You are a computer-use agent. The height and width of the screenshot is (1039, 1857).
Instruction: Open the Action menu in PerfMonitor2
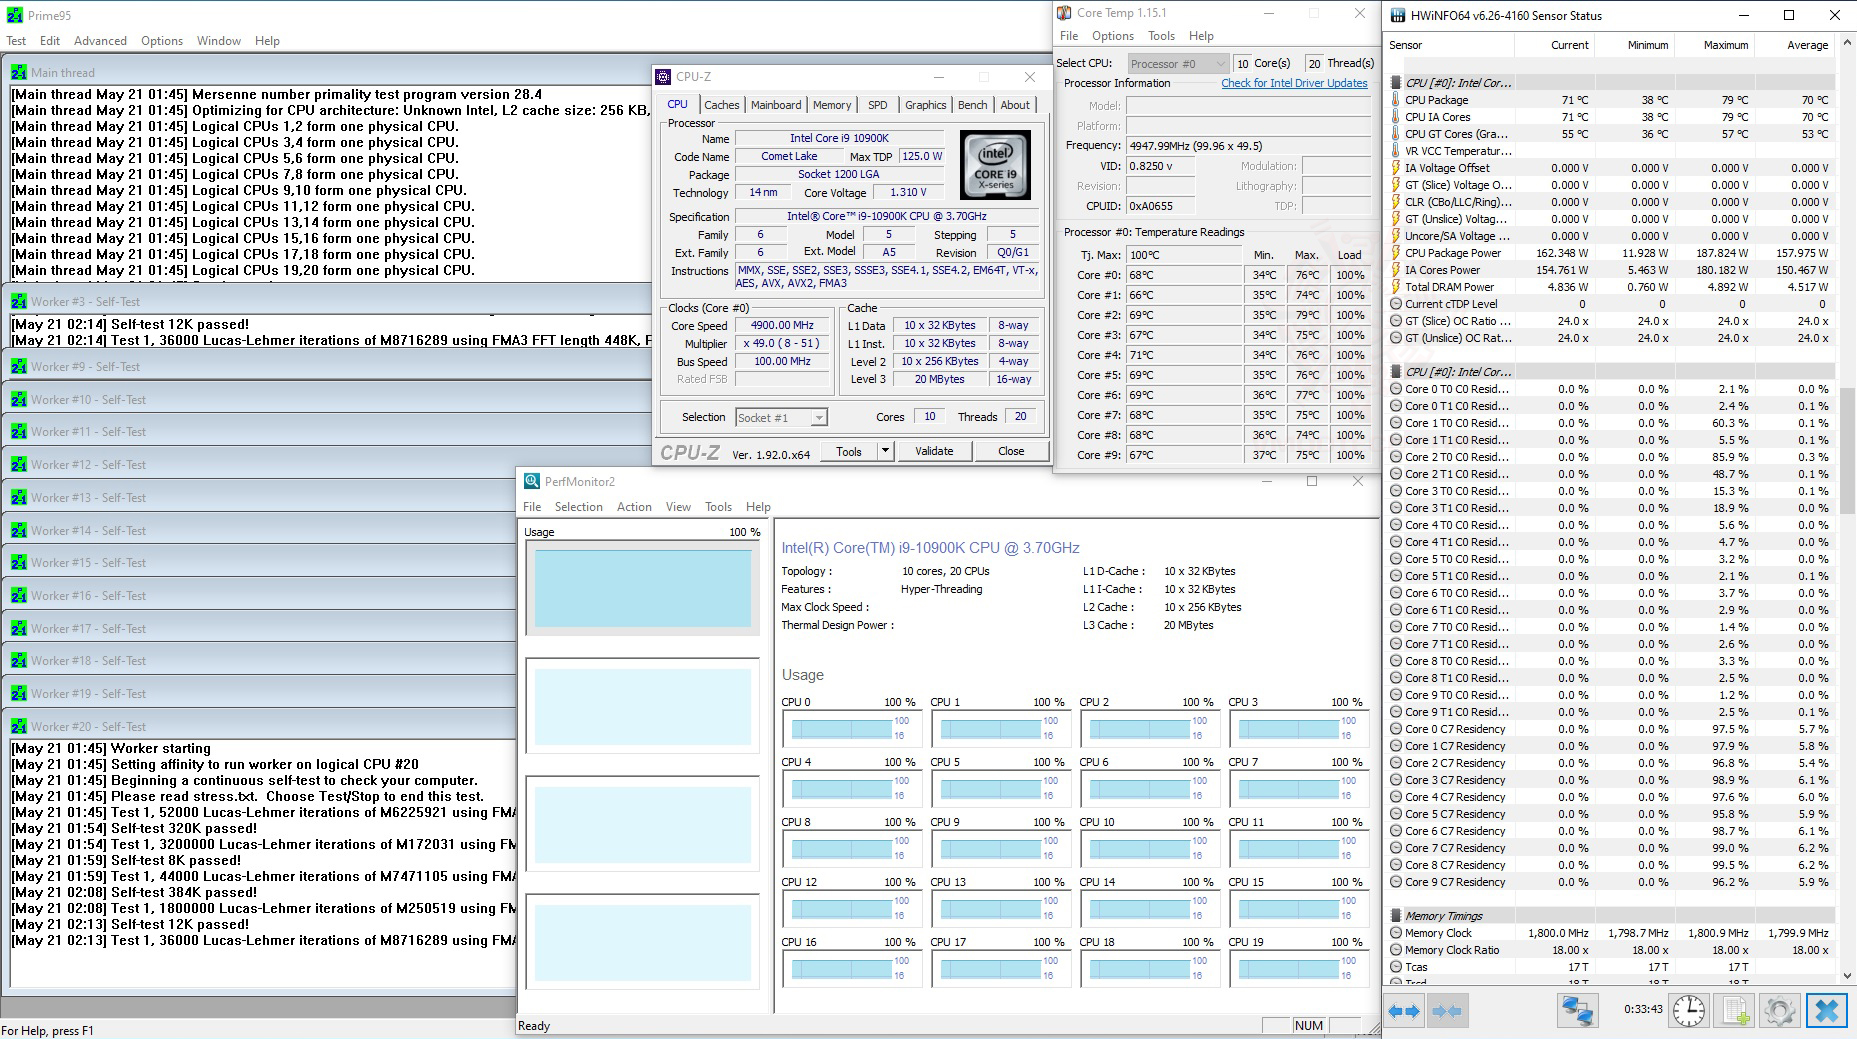(x=633, y=507)
